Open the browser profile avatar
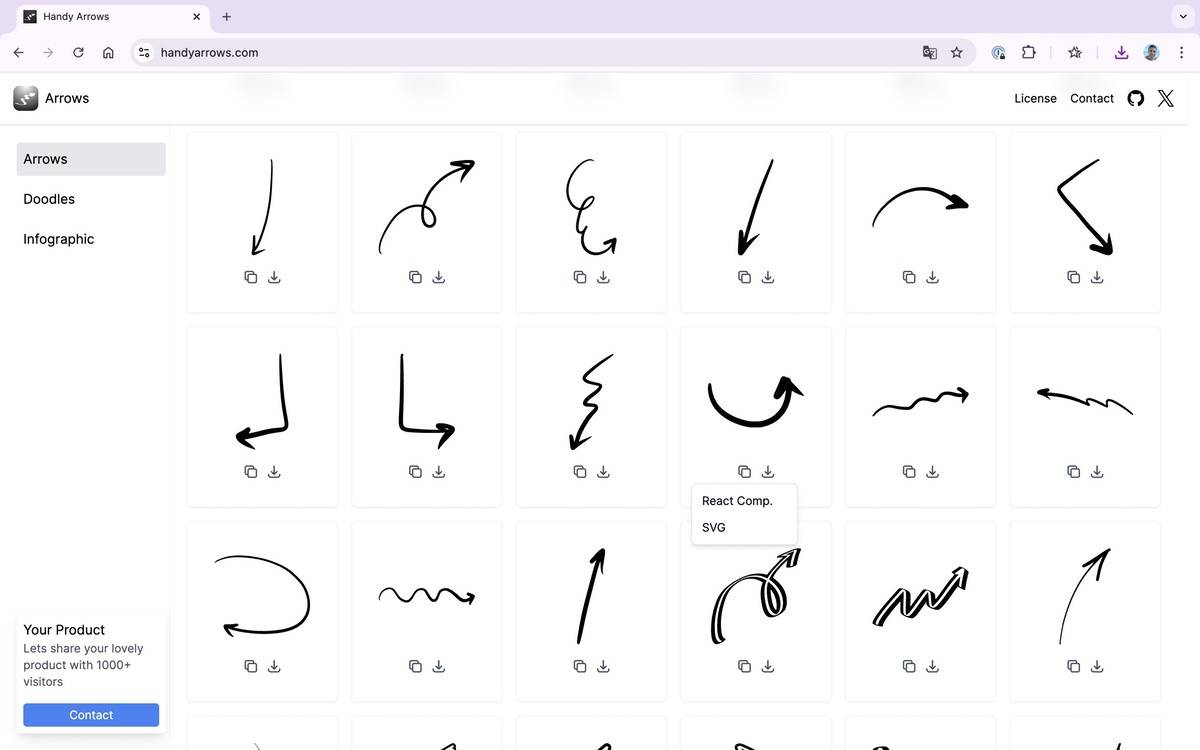1200x750 pixels. point(1152,52)
